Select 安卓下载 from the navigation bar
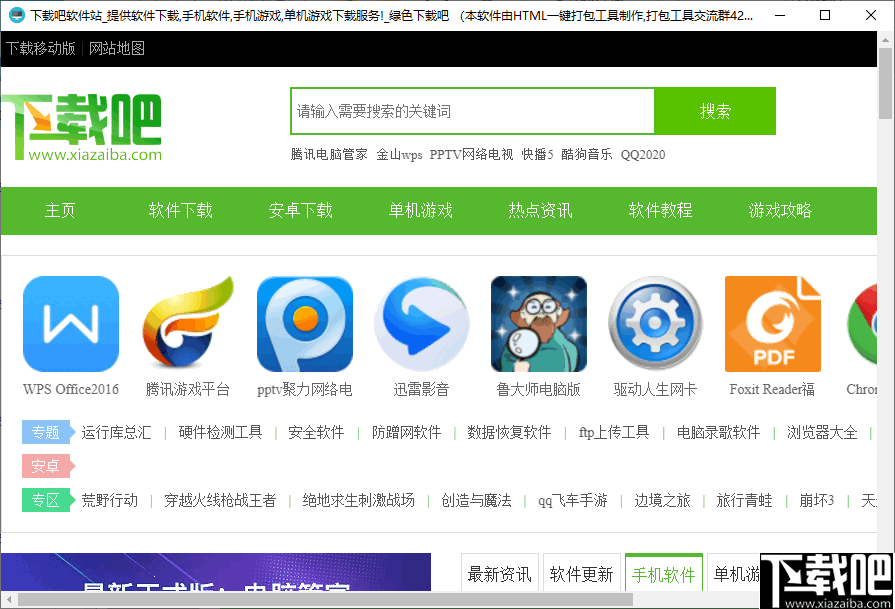The height and width of the screenshot is (609, 895). click(x=300, y=211)
